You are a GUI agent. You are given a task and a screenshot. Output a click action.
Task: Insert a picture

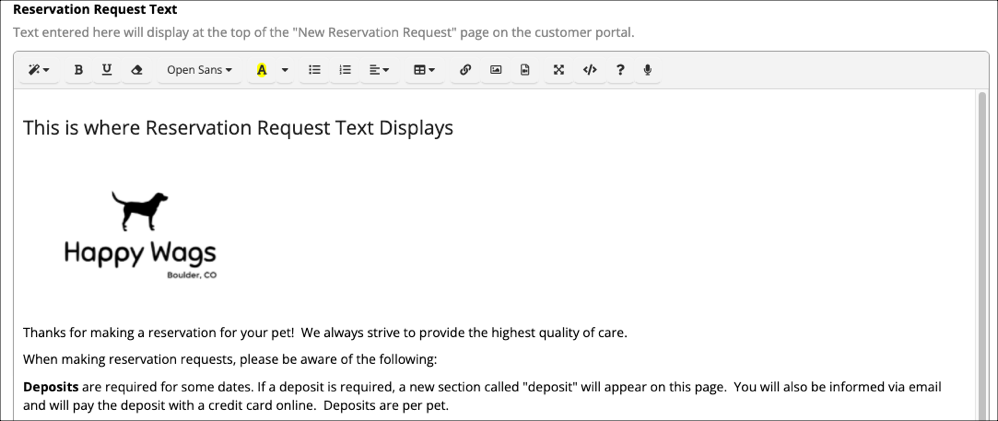pos(495,70)
